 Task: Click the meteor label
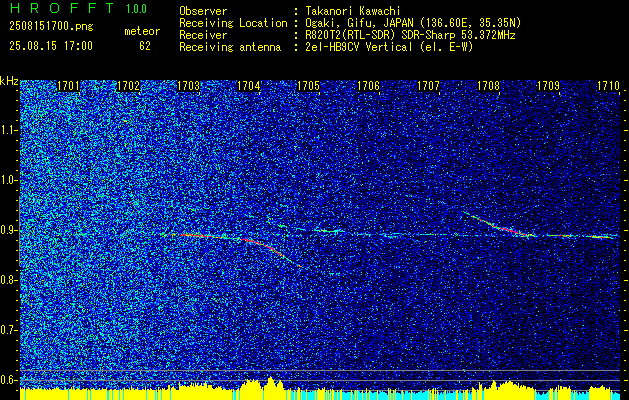tap(142, 31)
